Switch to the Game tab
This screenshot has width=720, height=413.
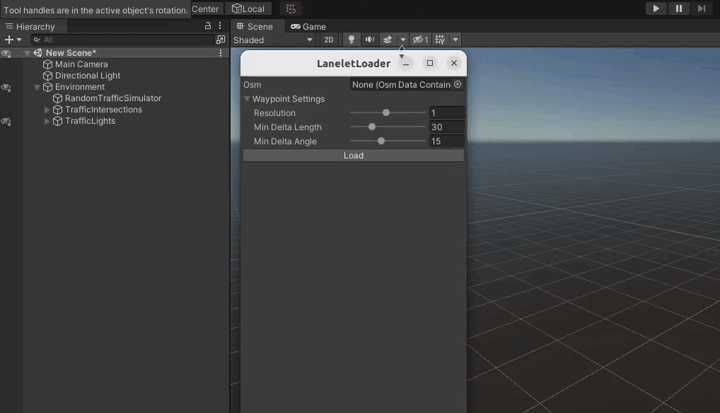[x=308, y=26]
